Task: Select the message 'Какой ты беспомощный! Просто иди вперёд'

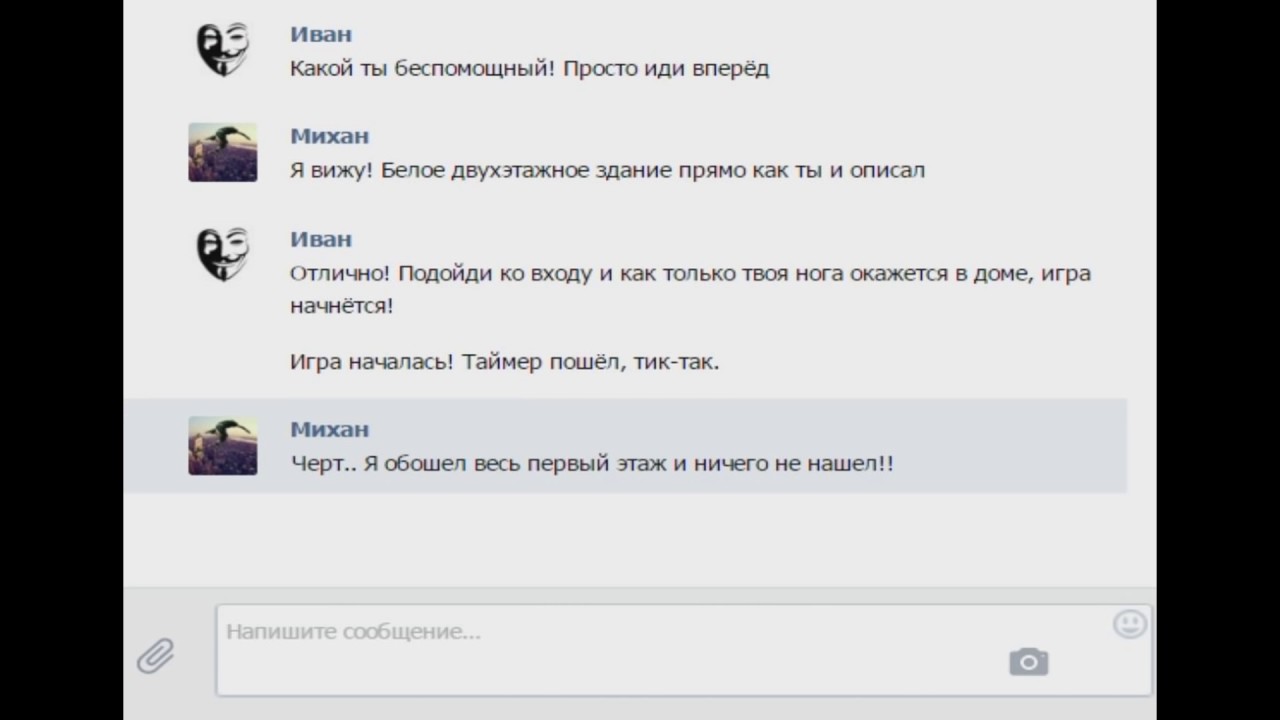Action: pyautogui.click(x=529, y=69)
